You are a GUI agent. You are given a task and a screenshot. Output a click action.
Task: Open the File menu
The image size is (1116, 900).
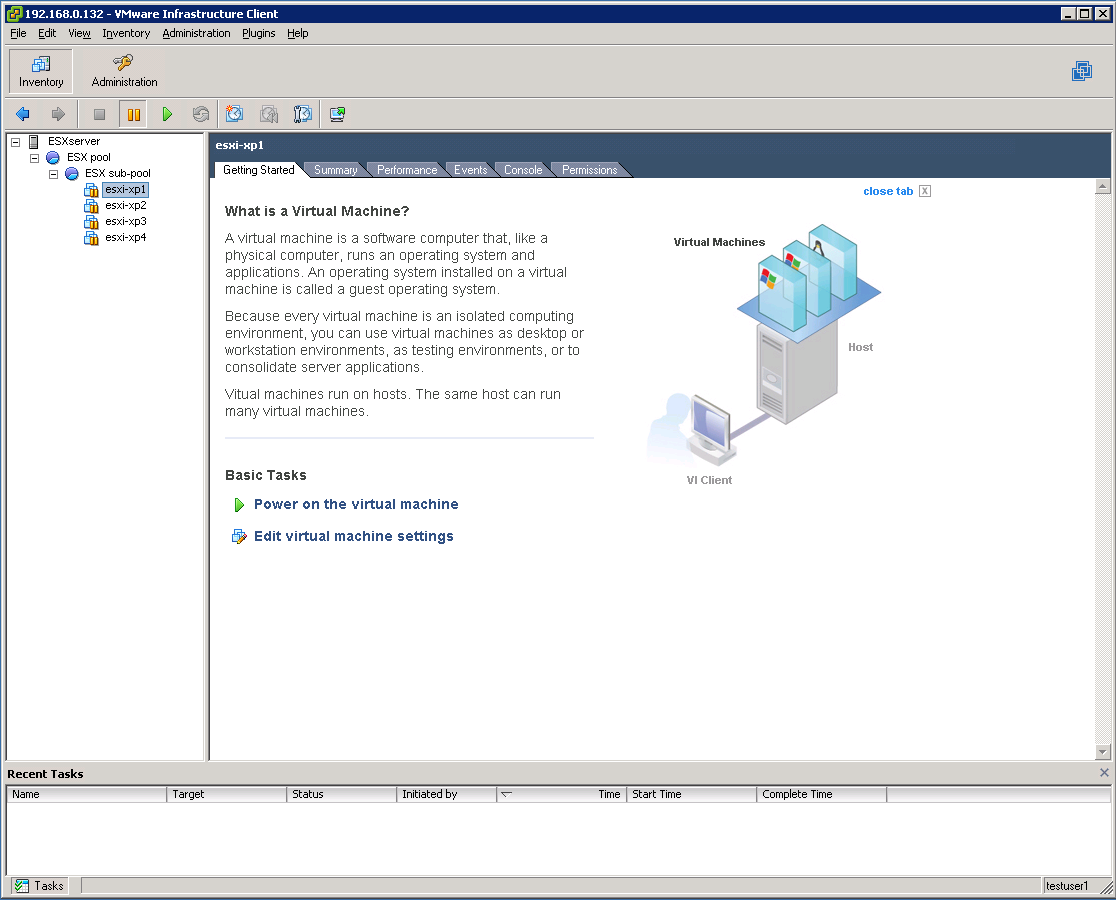[x=19, y=33]
